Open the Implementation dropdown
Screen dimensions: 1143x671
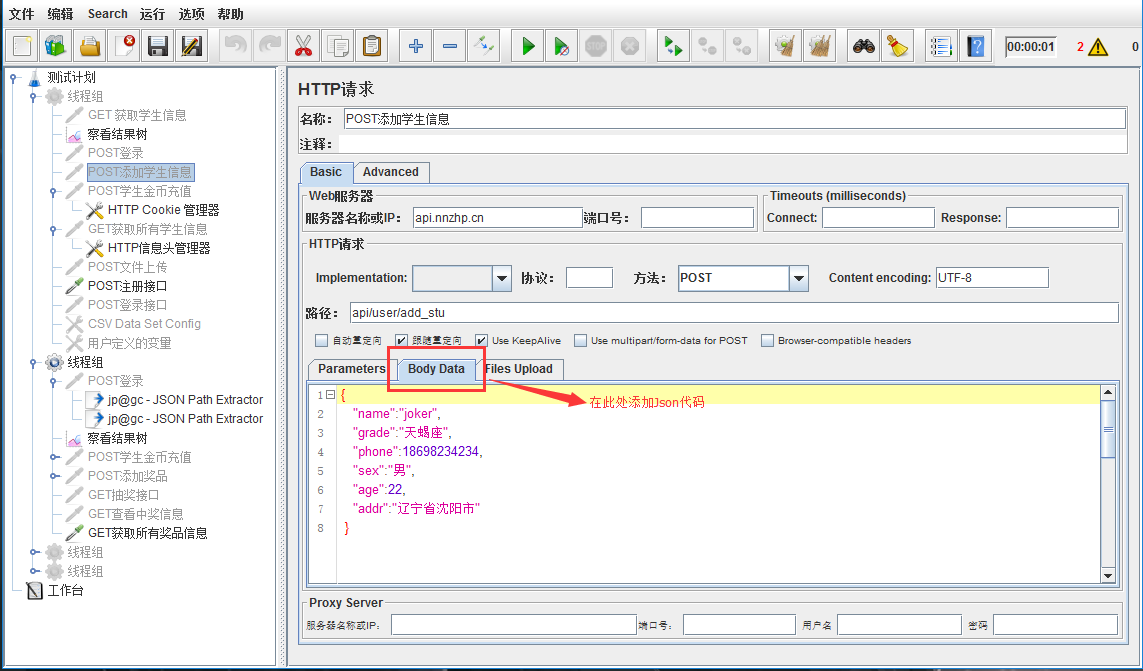point(502,278)
